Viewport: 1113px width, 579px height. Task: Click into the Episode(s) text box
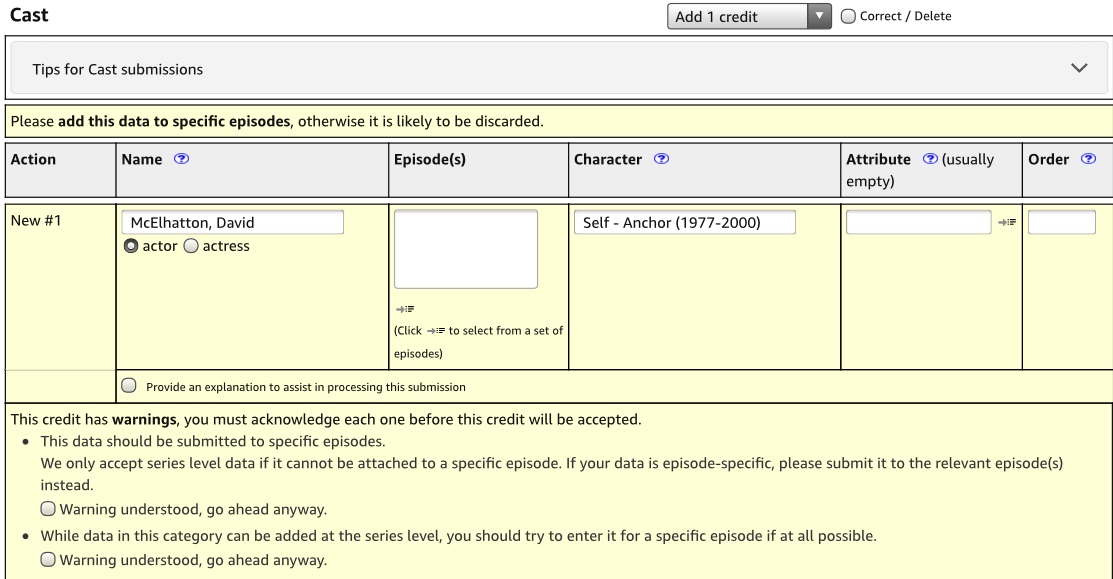466,249
